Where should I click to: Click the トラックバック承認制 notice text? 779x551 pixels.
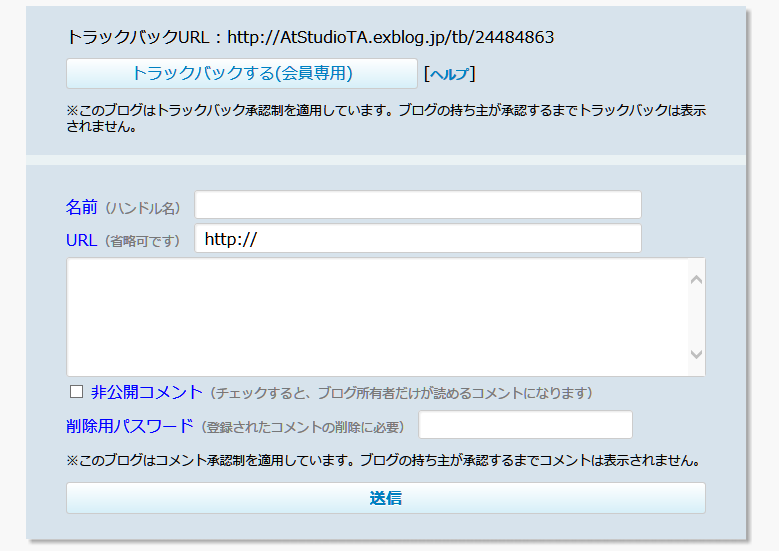tap(386, 118)
